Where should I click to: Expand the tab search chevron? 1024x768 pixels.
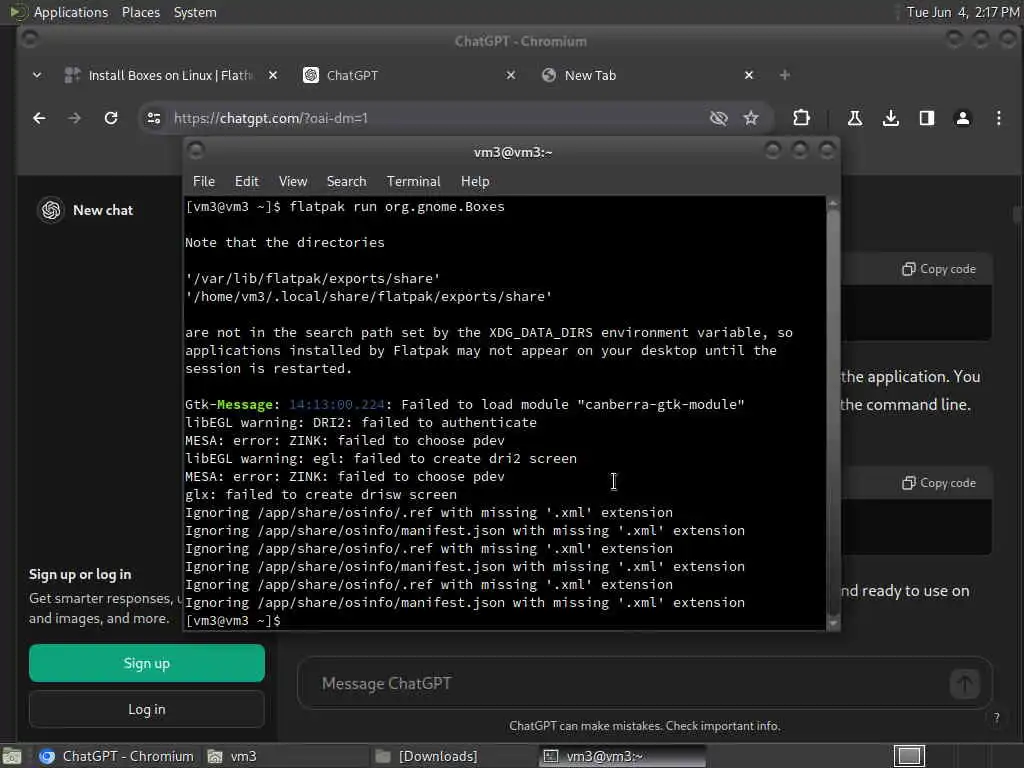click(x=37, y=75)
